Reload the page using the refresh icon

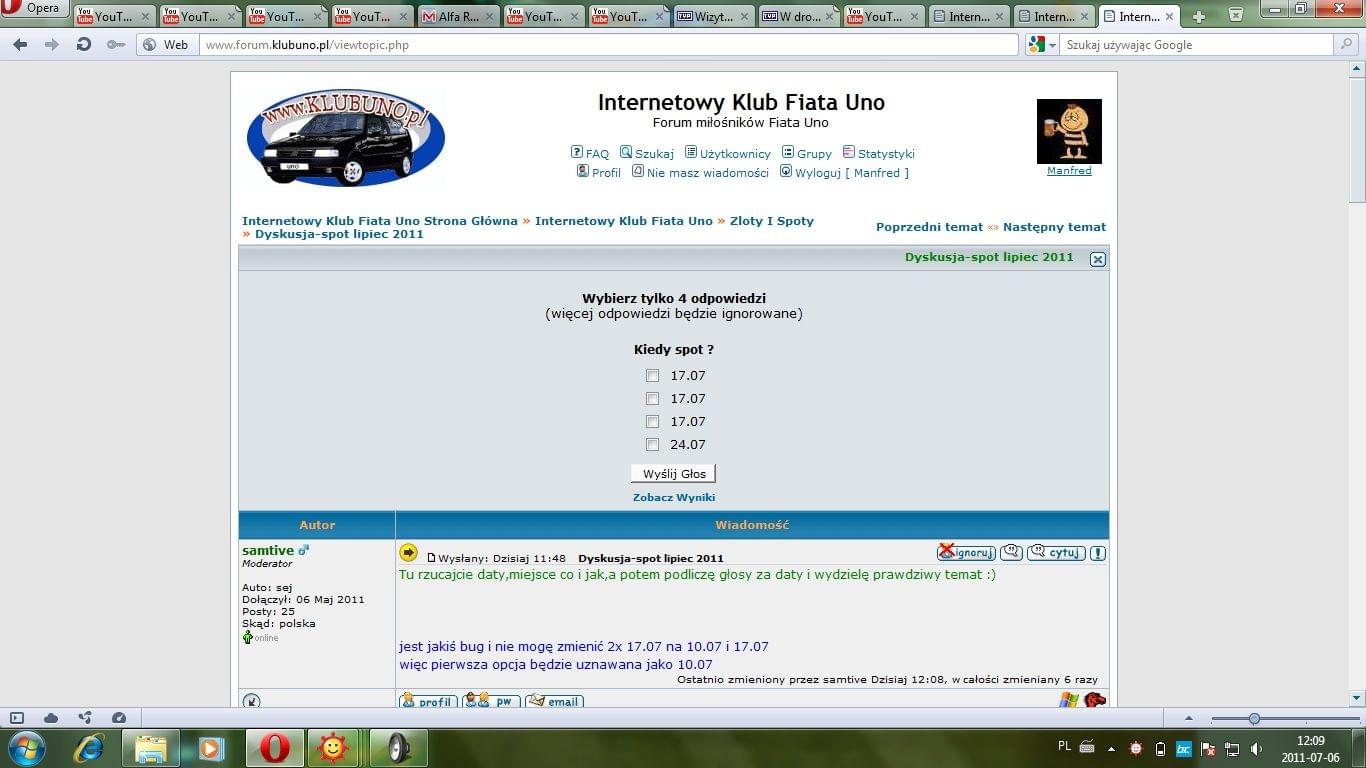tap(84, 45)
